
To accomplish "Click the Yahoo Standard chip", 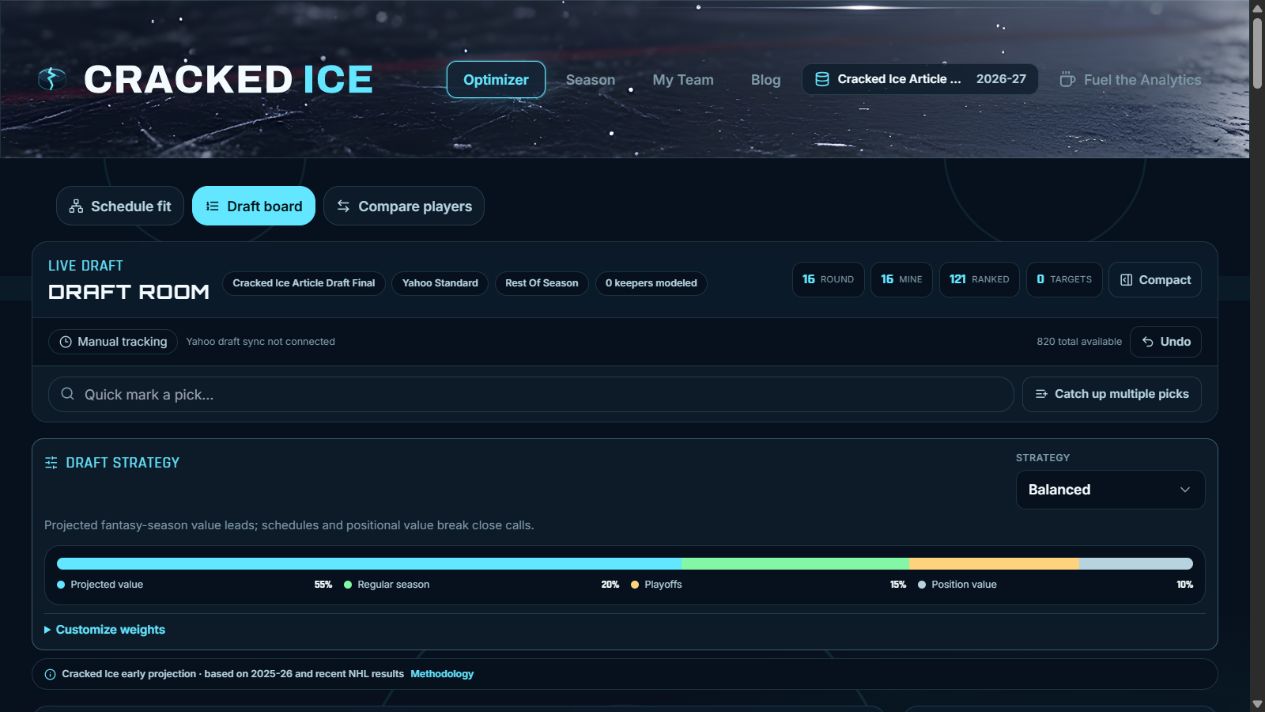I will (x=440, y=283).
